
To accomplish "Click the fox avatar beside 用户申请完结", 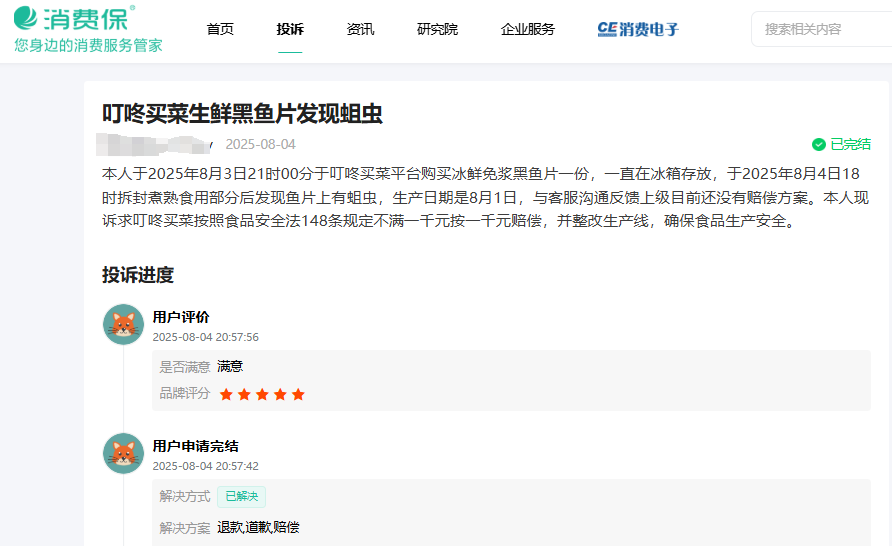I will pos(123,453).
